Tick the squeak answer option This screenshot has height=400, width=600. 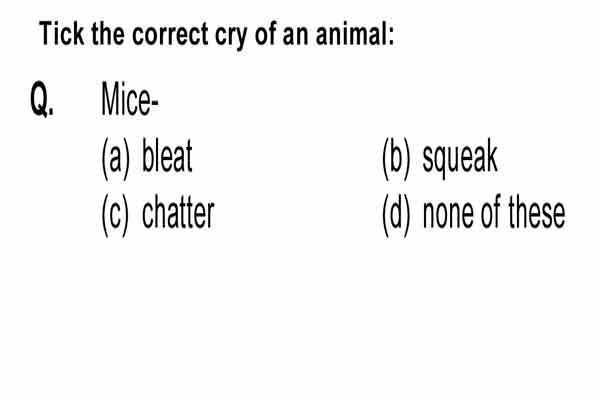[x=440, y=158]
